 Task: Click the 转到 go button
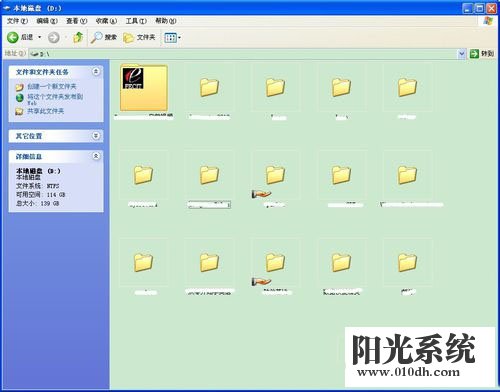[482, 53]
